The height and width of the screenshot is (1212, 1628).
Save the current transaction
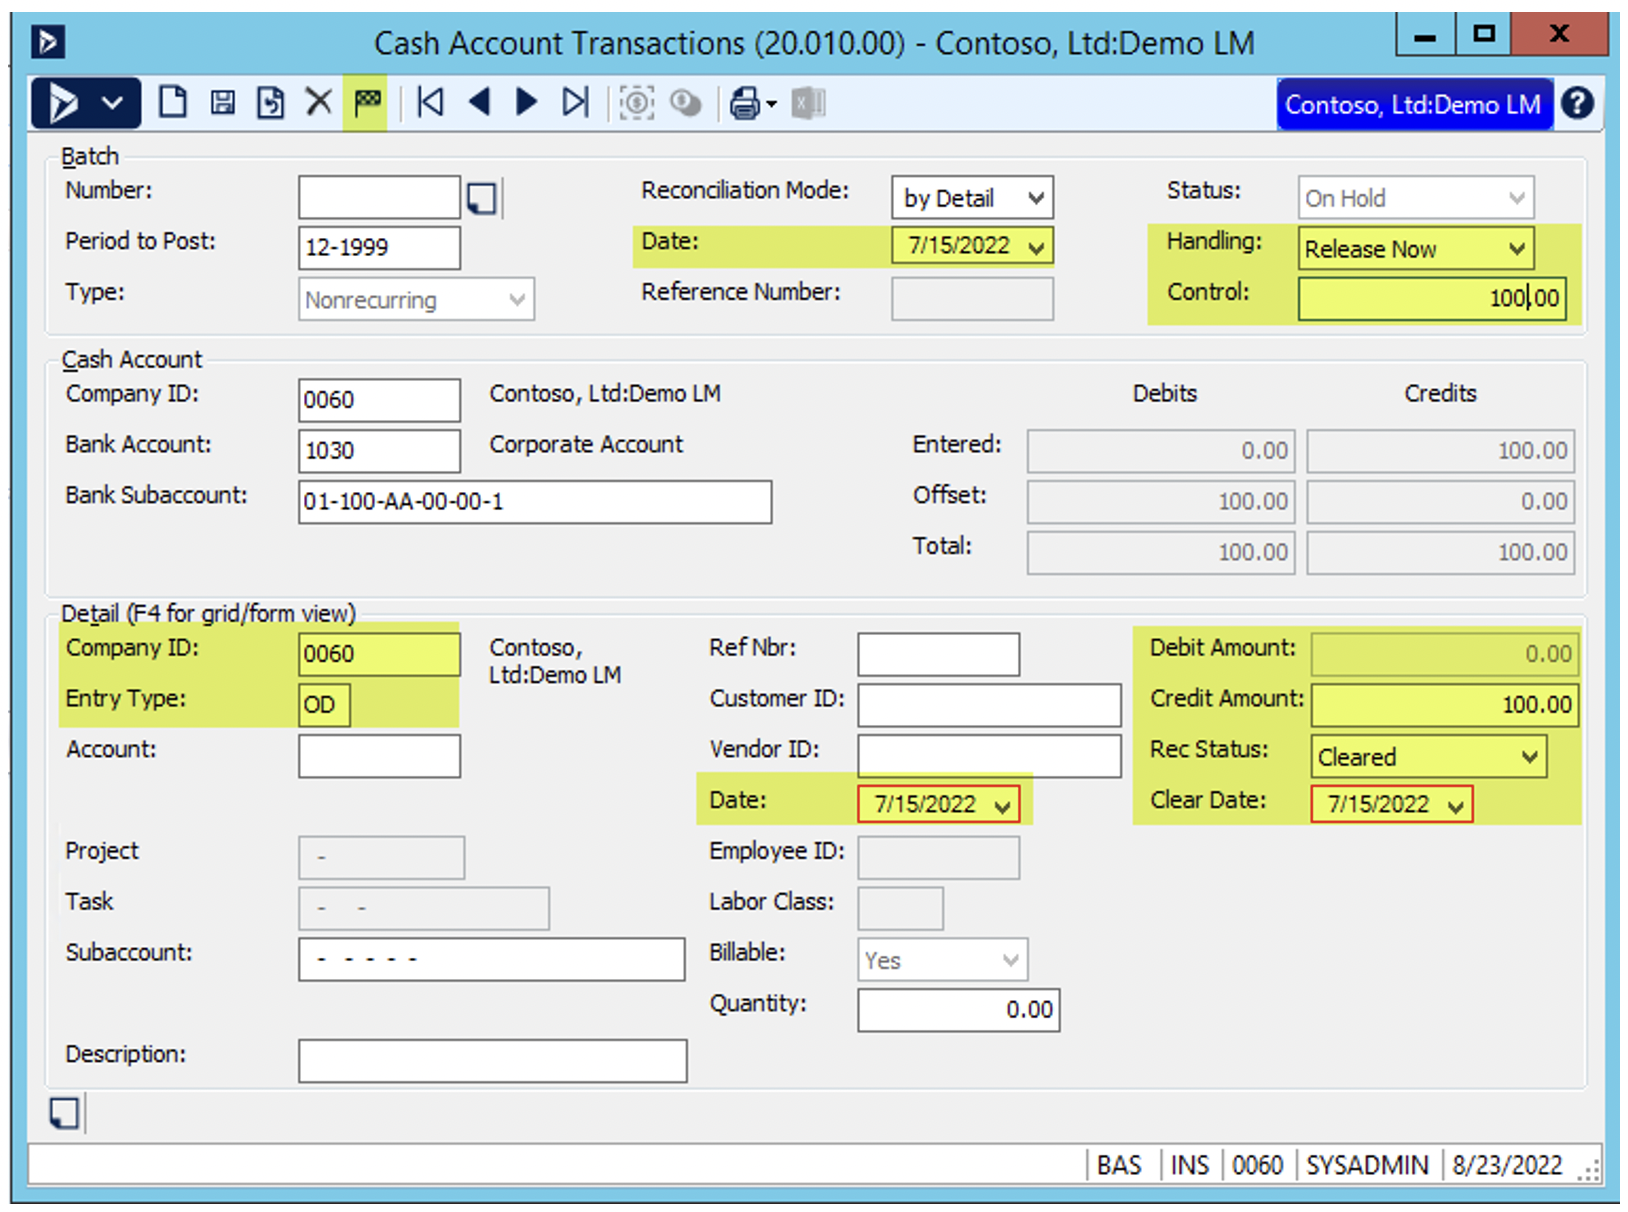[222, 102]
